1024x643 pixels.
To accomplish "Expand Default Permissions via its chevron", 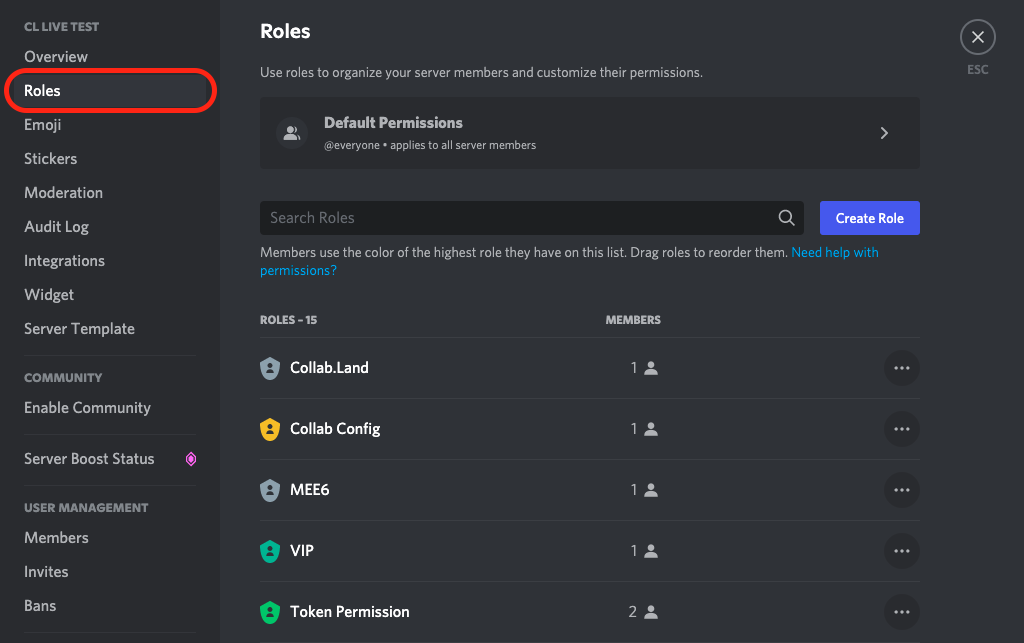I will pos(884,132).
